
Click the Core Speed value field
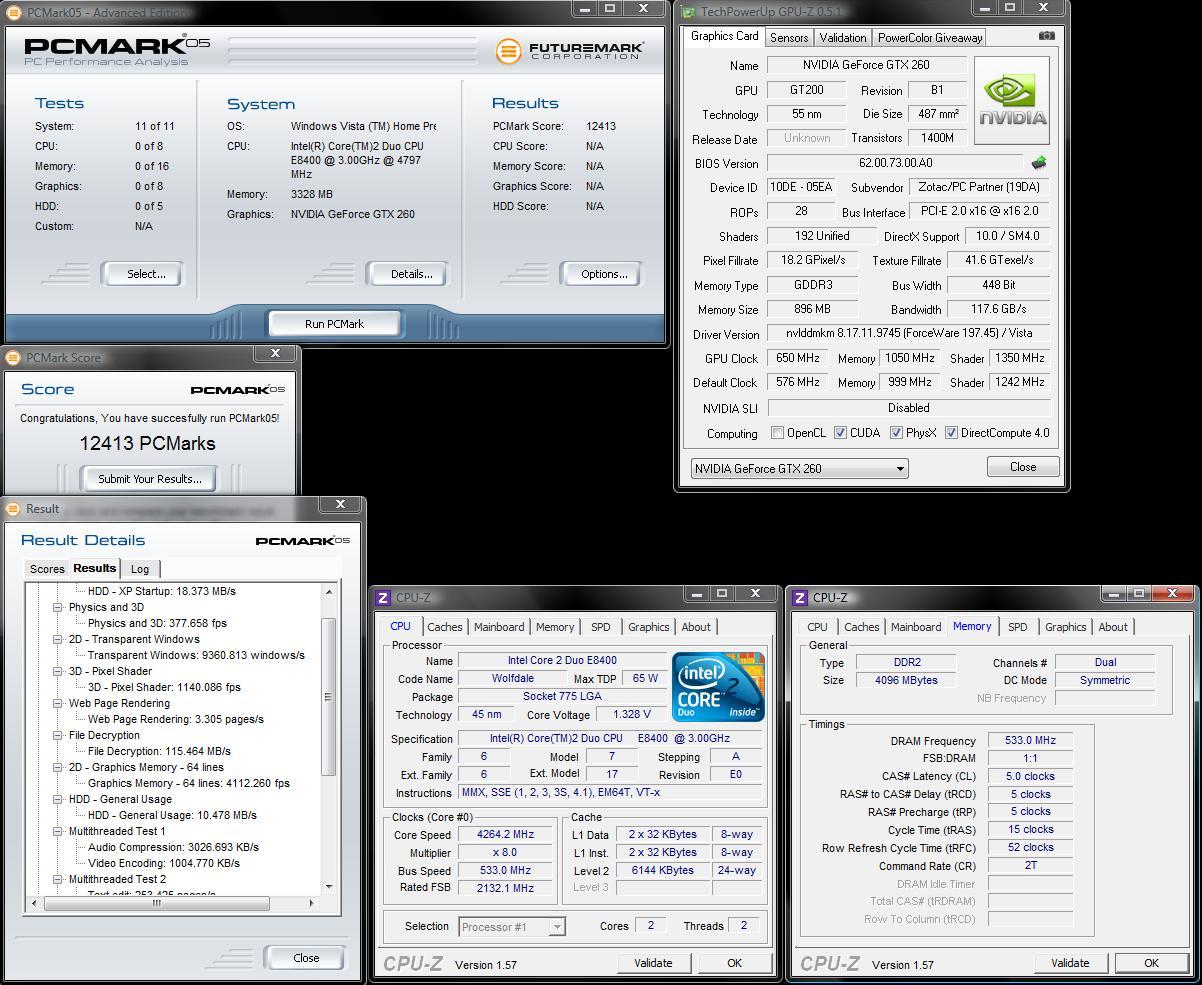point(504,834)
